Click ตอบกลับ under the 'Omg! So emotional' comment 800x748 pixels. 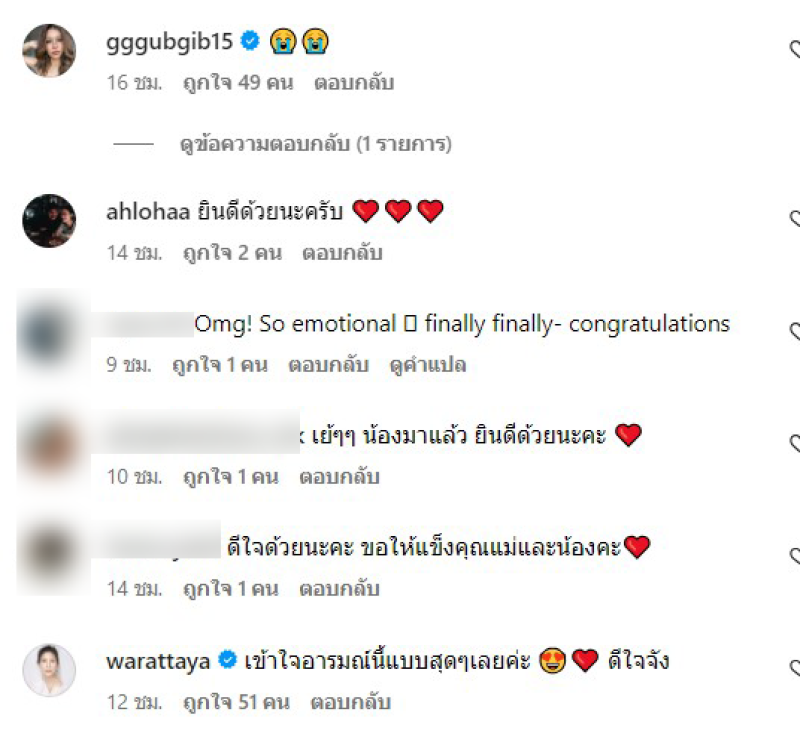328,365
